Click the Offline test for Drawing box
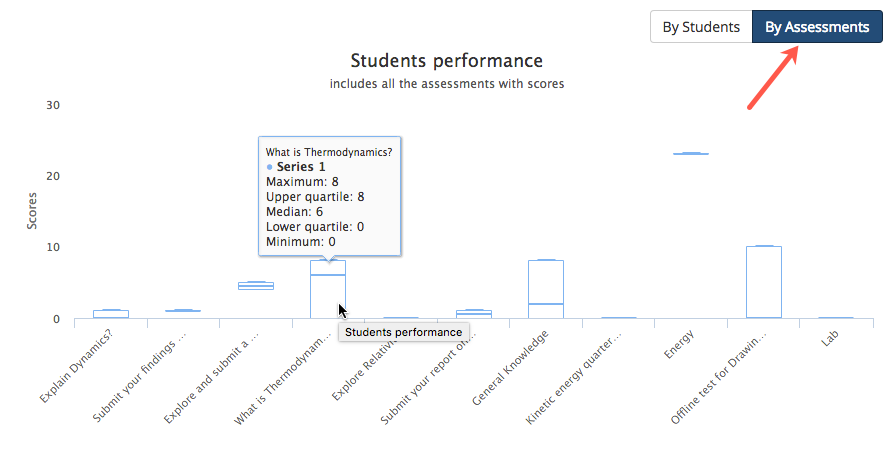The width and height of the screenshot is (894, 451). (764, 282)
